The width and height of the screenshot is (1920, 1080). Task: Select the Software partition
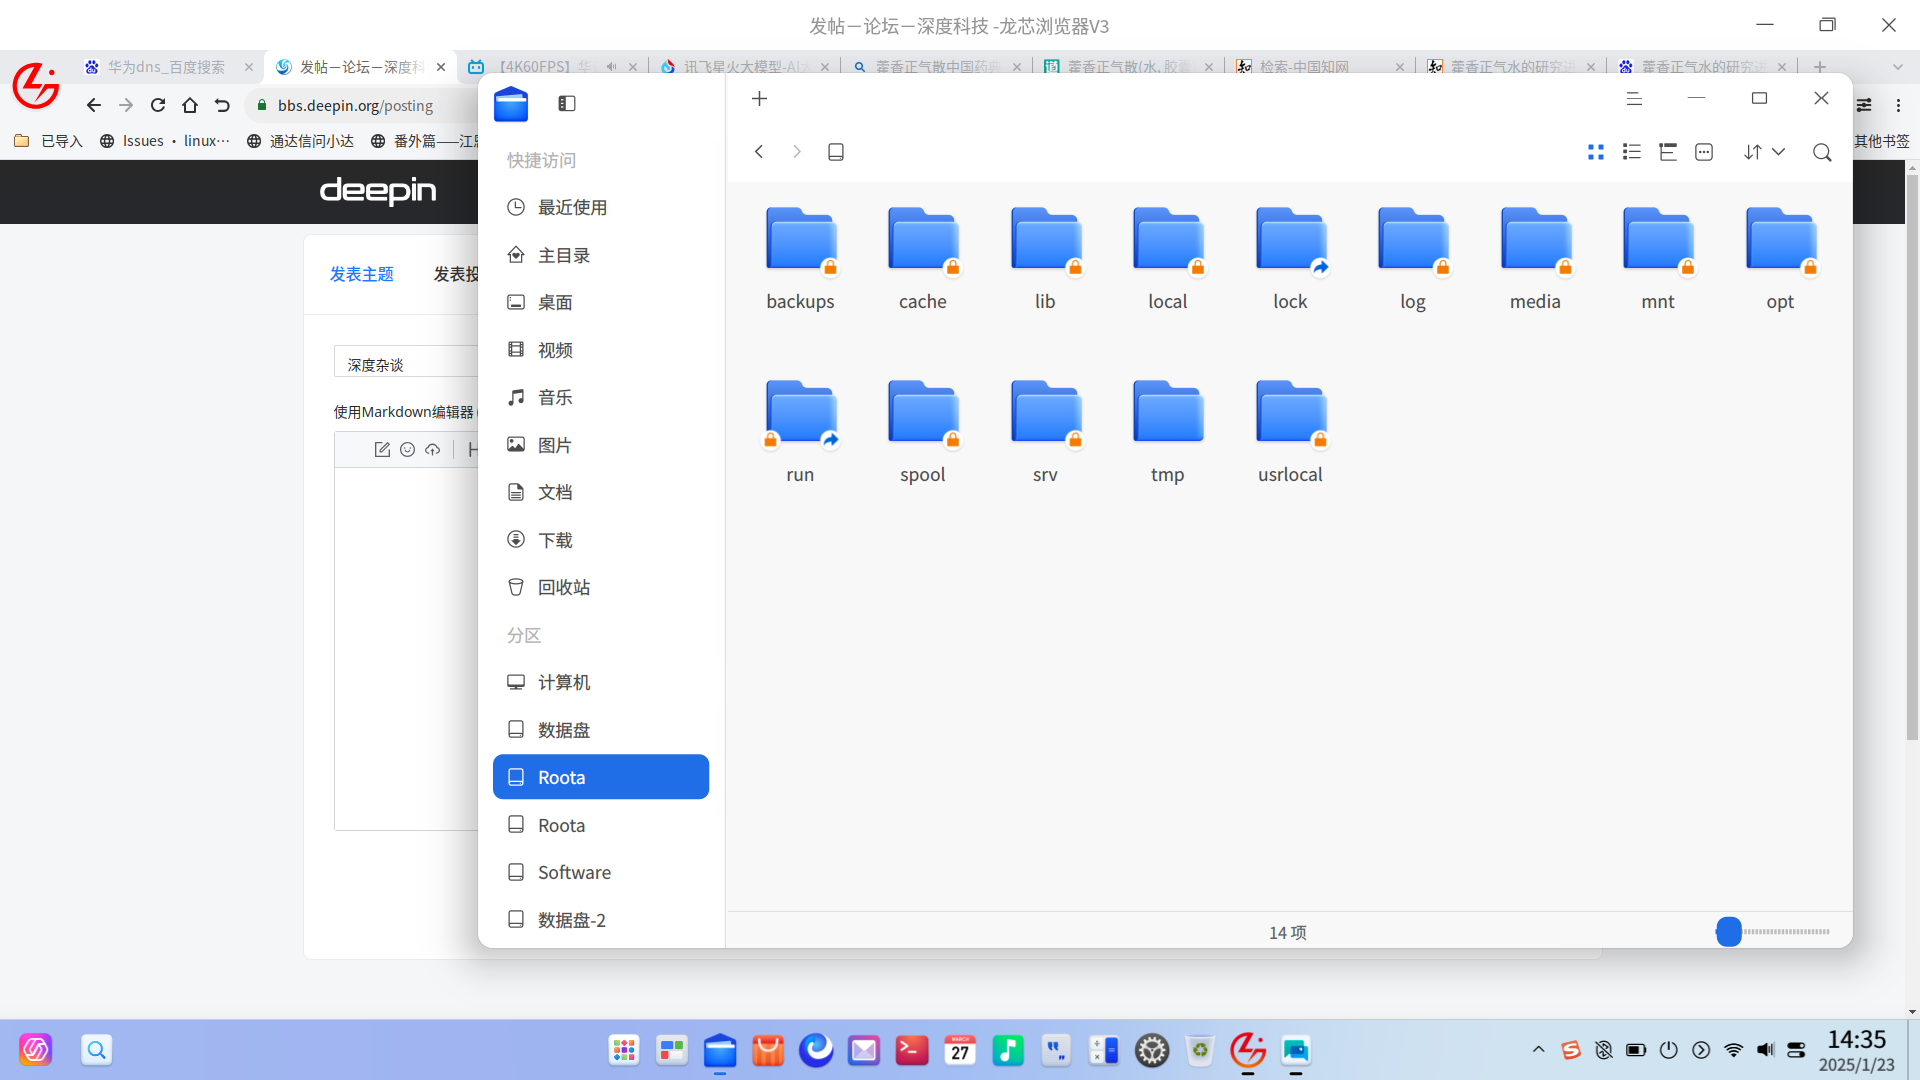coord(601,872)
